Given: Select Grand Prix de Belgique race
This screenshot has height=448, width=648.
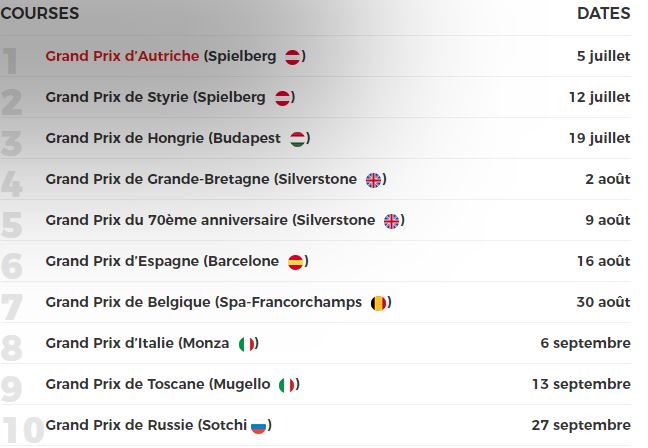Looking at the screenshot, I should (x=128, y=302).
